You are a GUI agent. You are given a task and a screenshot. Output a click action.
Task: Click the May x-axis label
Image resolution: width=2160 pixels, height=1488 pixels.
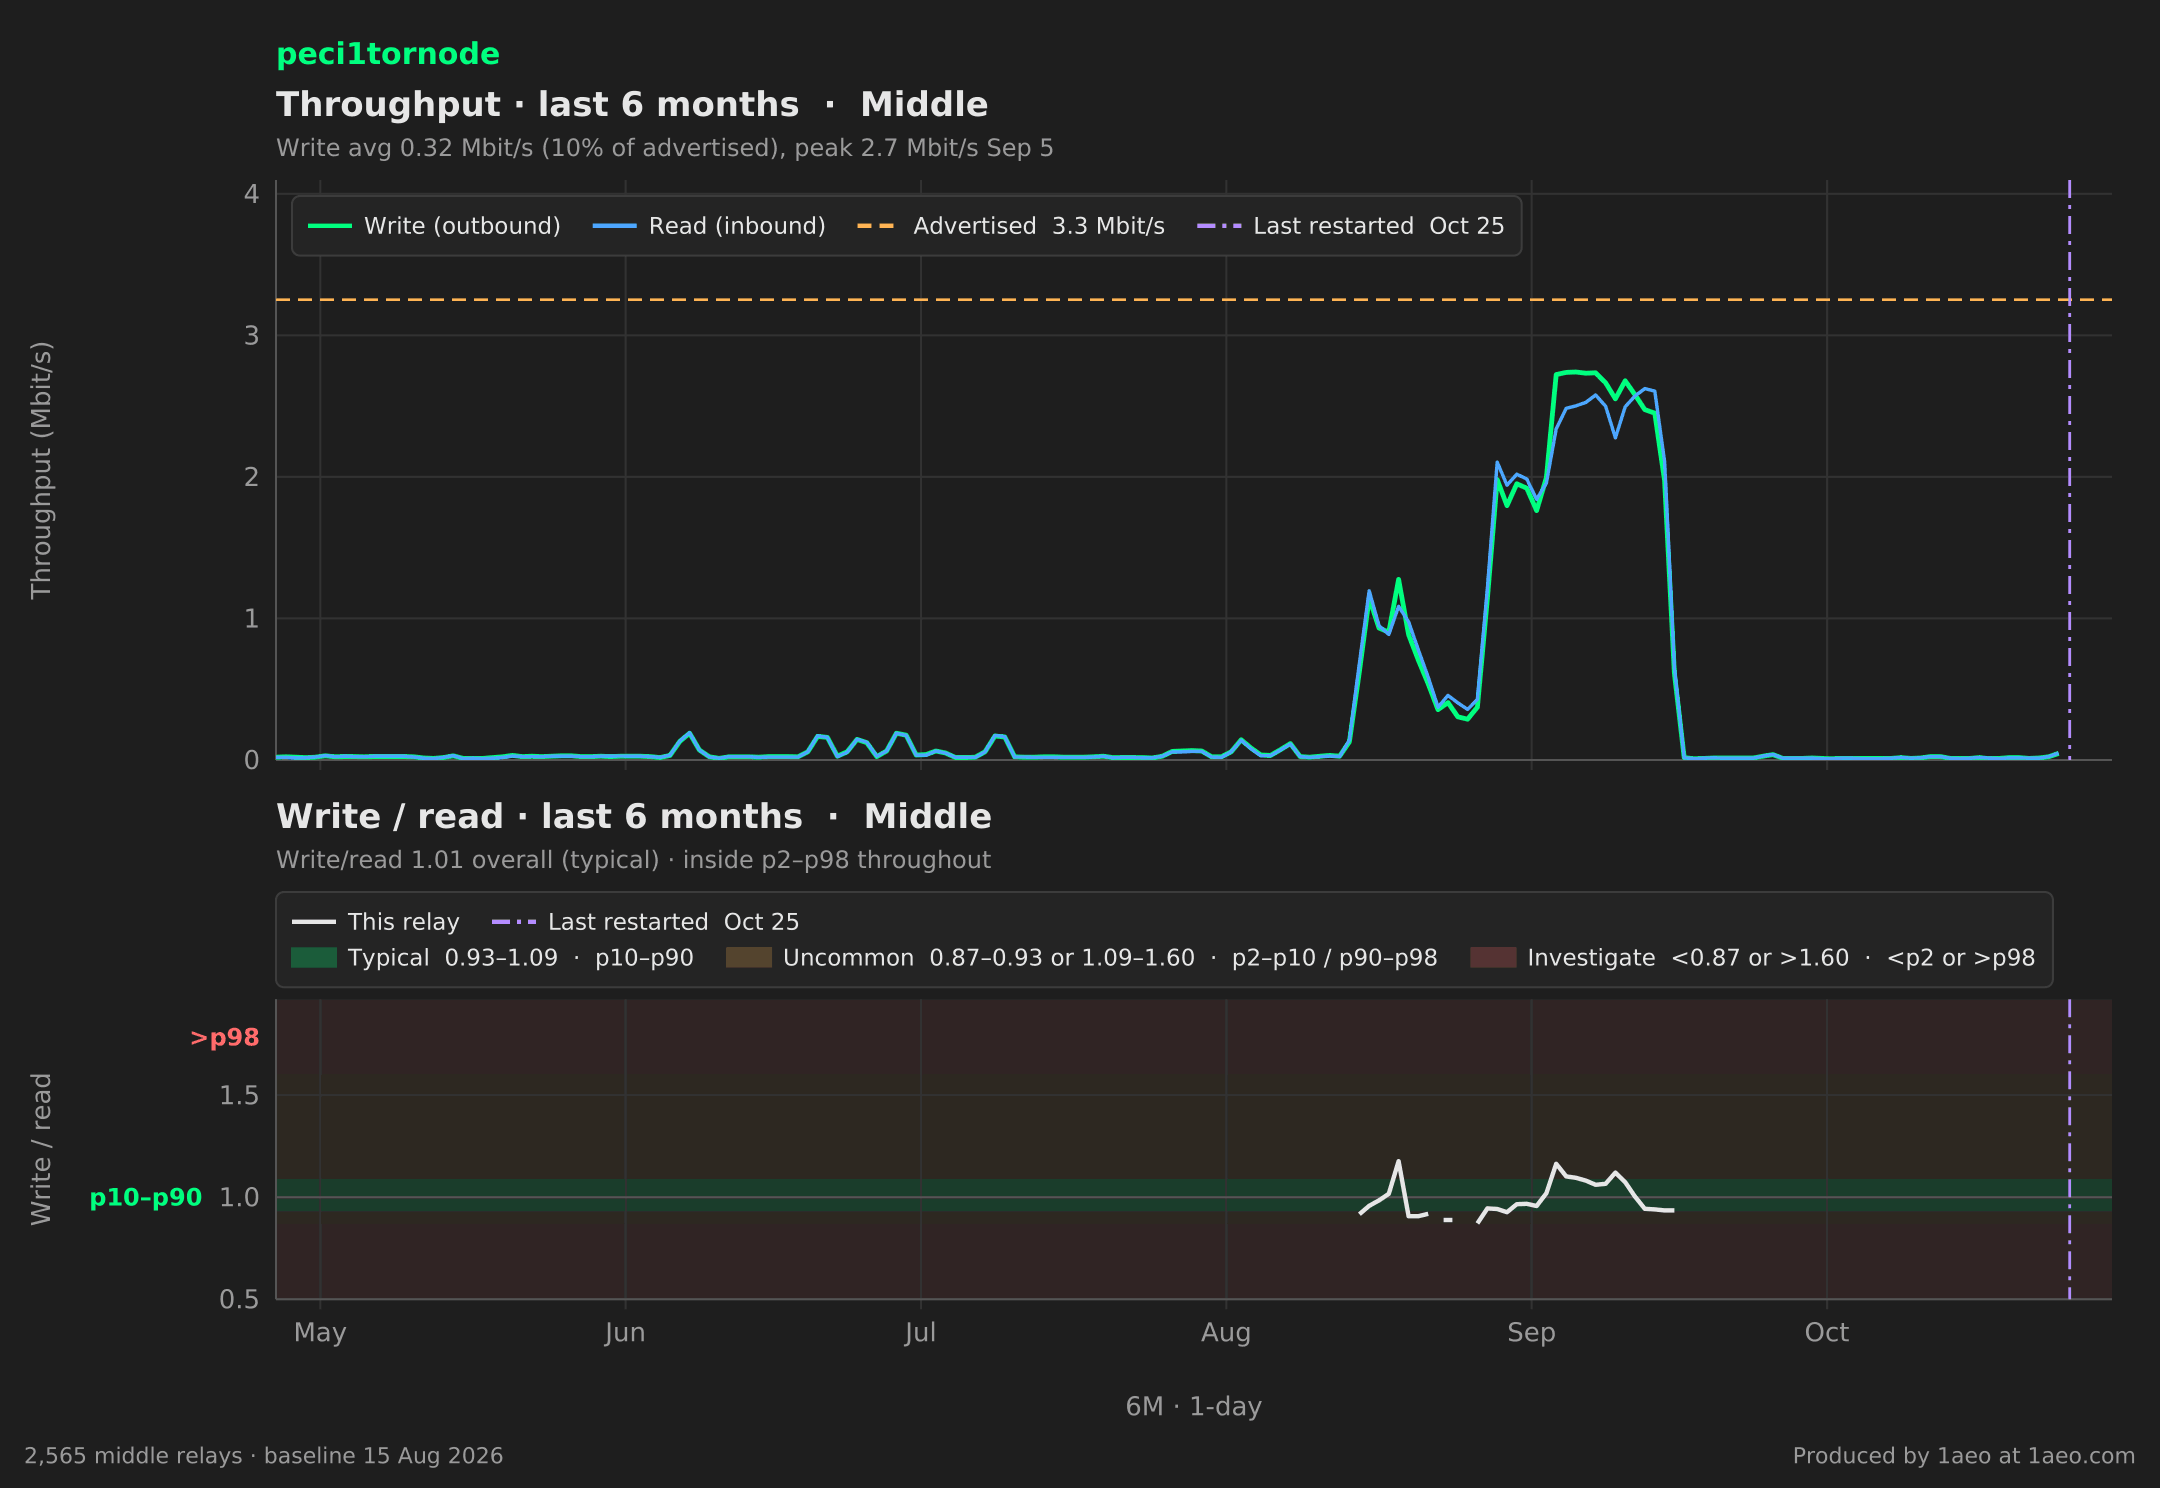[320, 1333]
